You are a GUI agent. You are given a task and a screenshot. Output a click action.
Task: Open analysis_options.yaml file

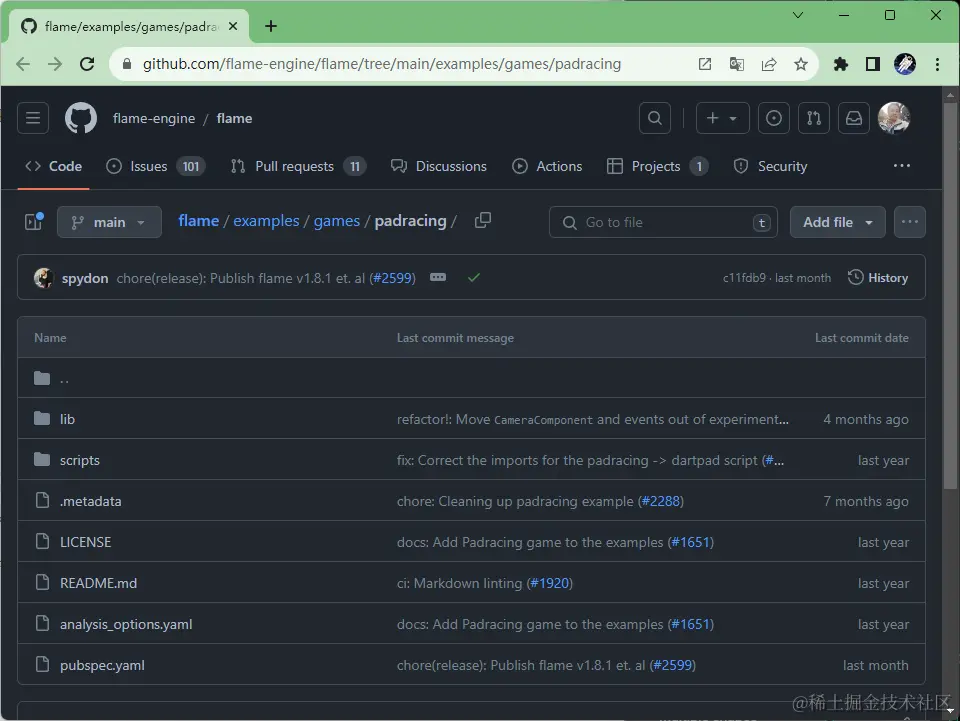tap(126, 624)
